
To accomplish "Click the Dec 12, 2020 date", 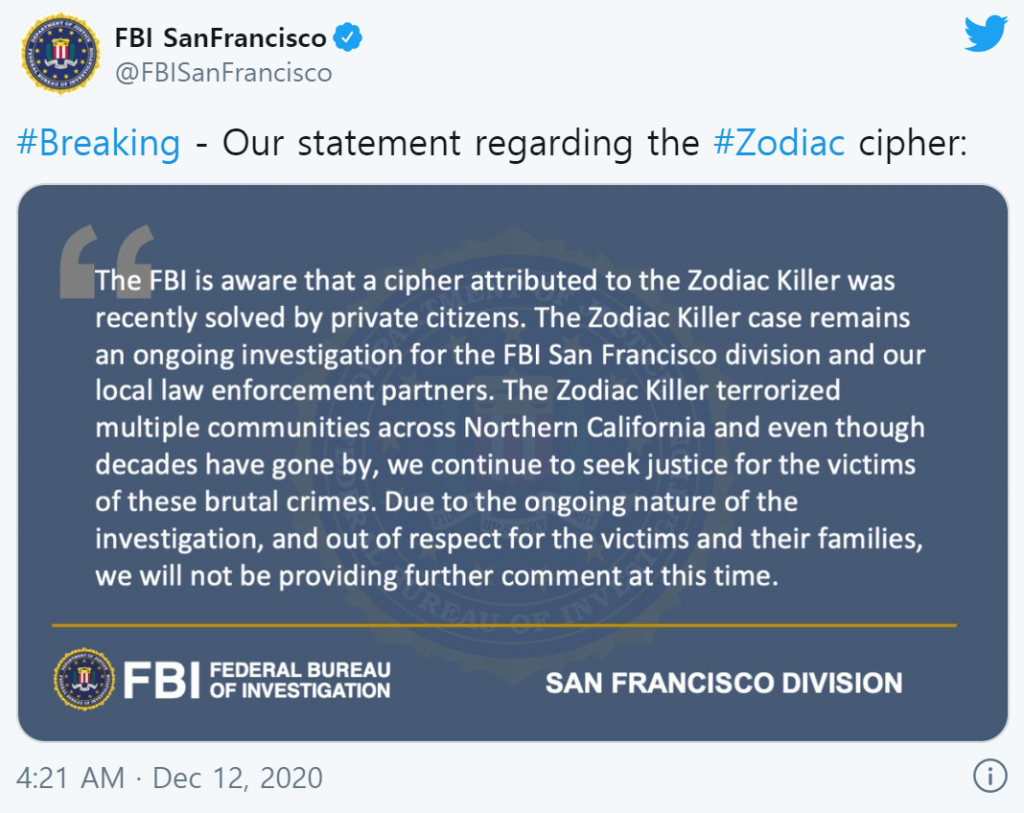I will 238,777.
